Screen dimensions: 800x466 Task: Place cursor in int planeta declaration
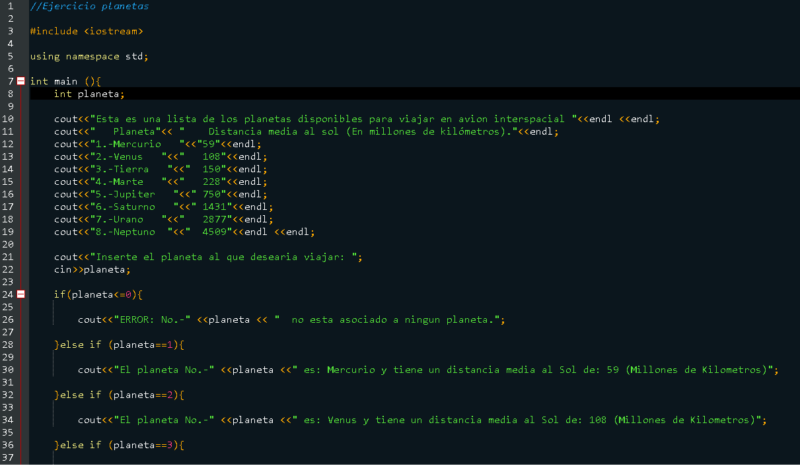pyautogui.click(x=89, y=94)
